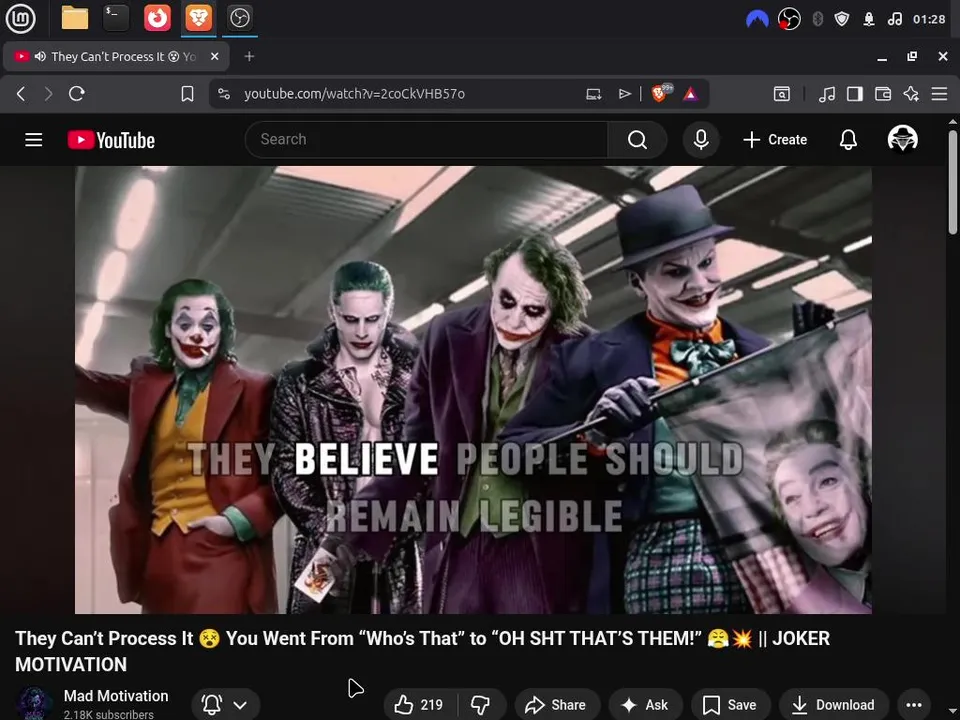Viewport: 960px width, 720px height.
Task: Reload the YouTube page
Action: (77, 94)
